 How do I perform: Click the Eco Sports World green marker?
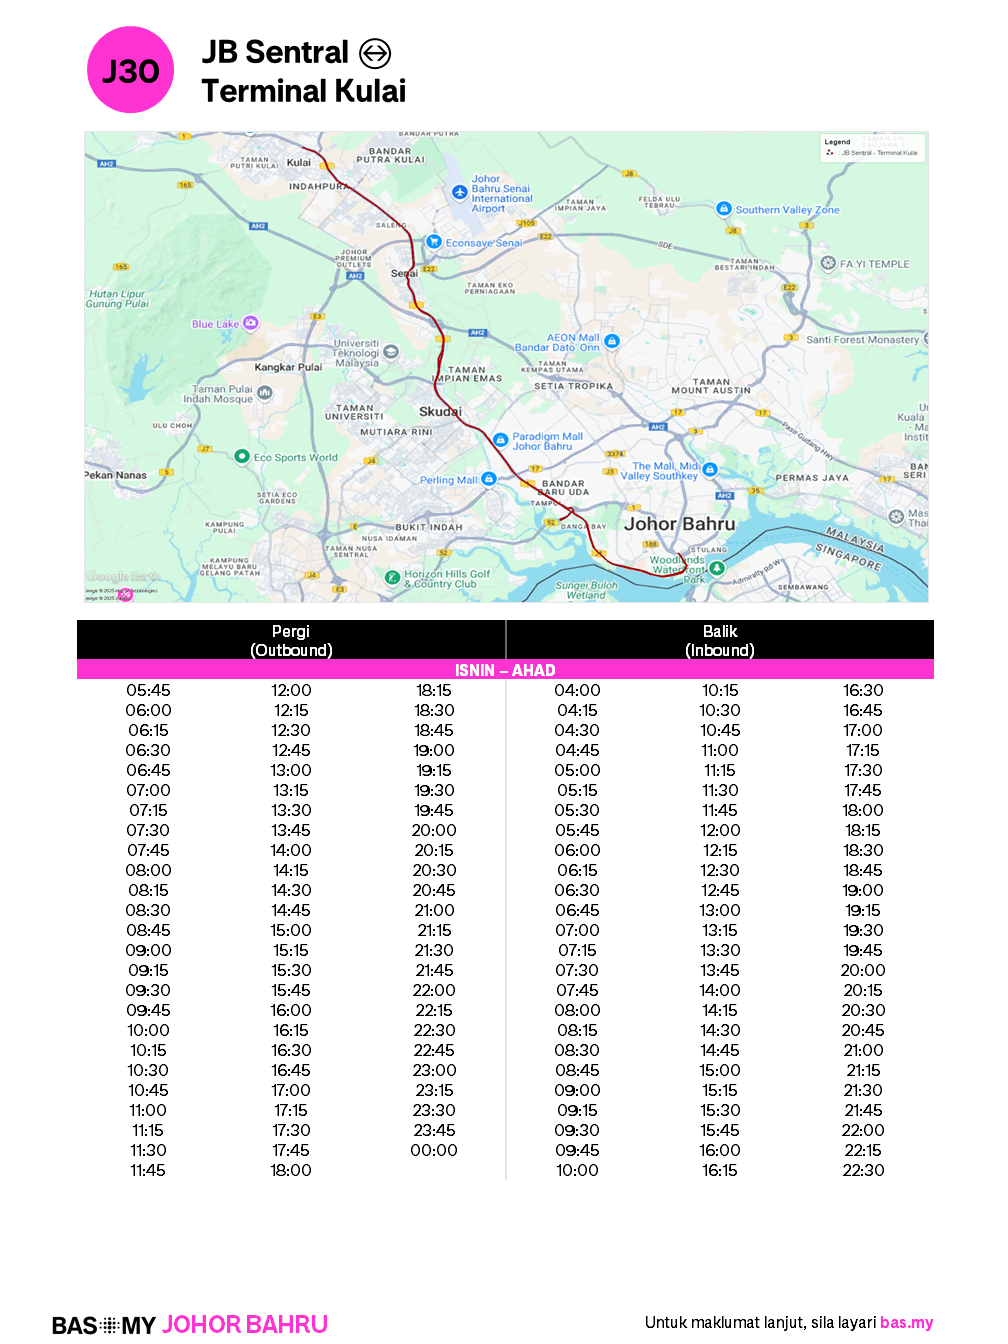[x=241, y=456]
